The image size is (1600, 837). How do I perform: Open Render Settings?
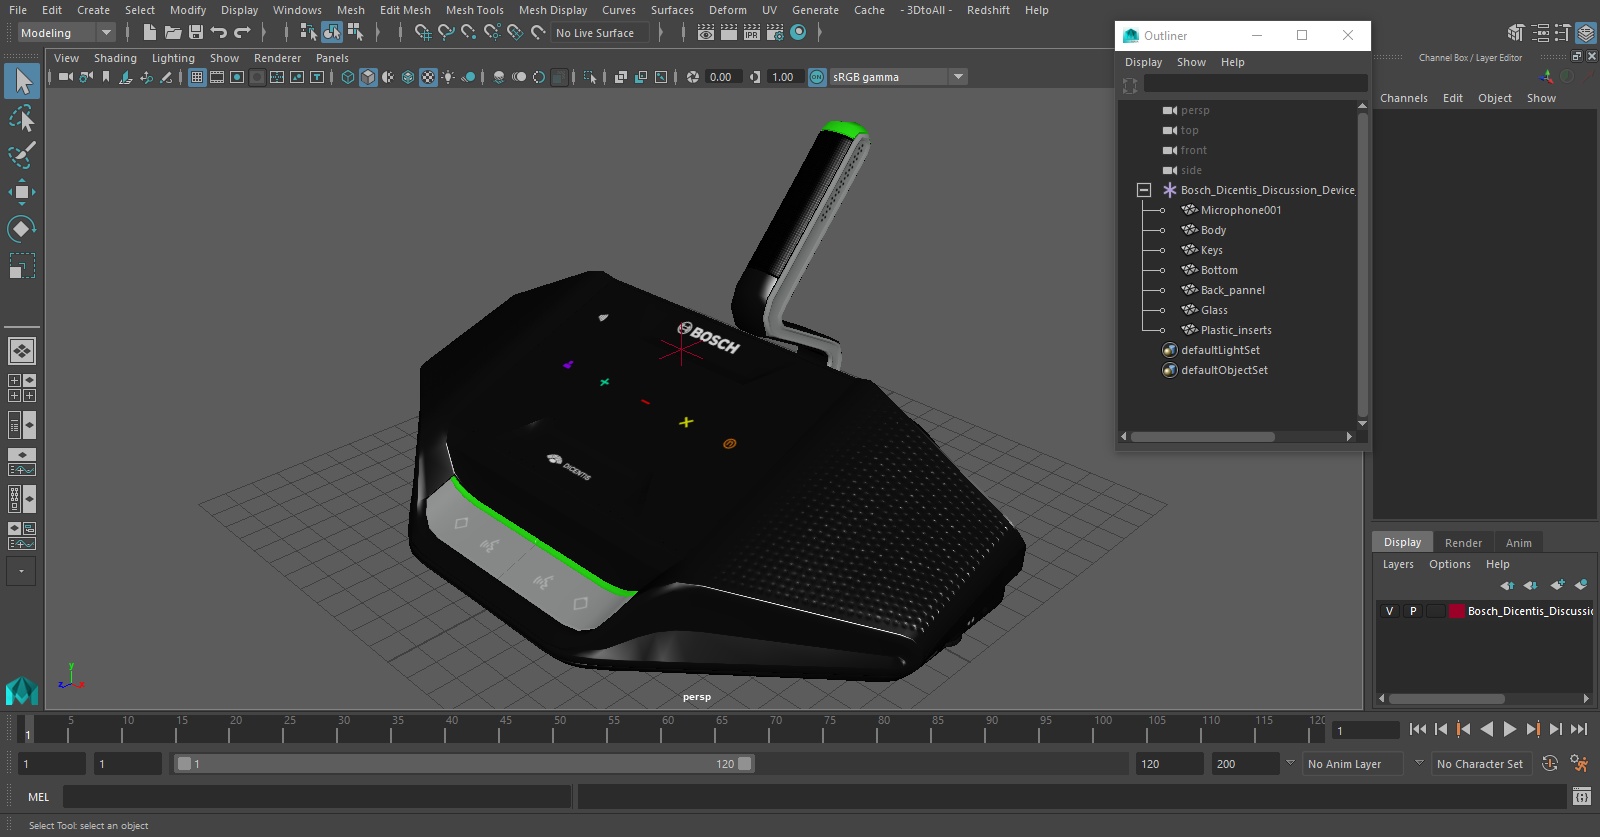tap(775, 33)
